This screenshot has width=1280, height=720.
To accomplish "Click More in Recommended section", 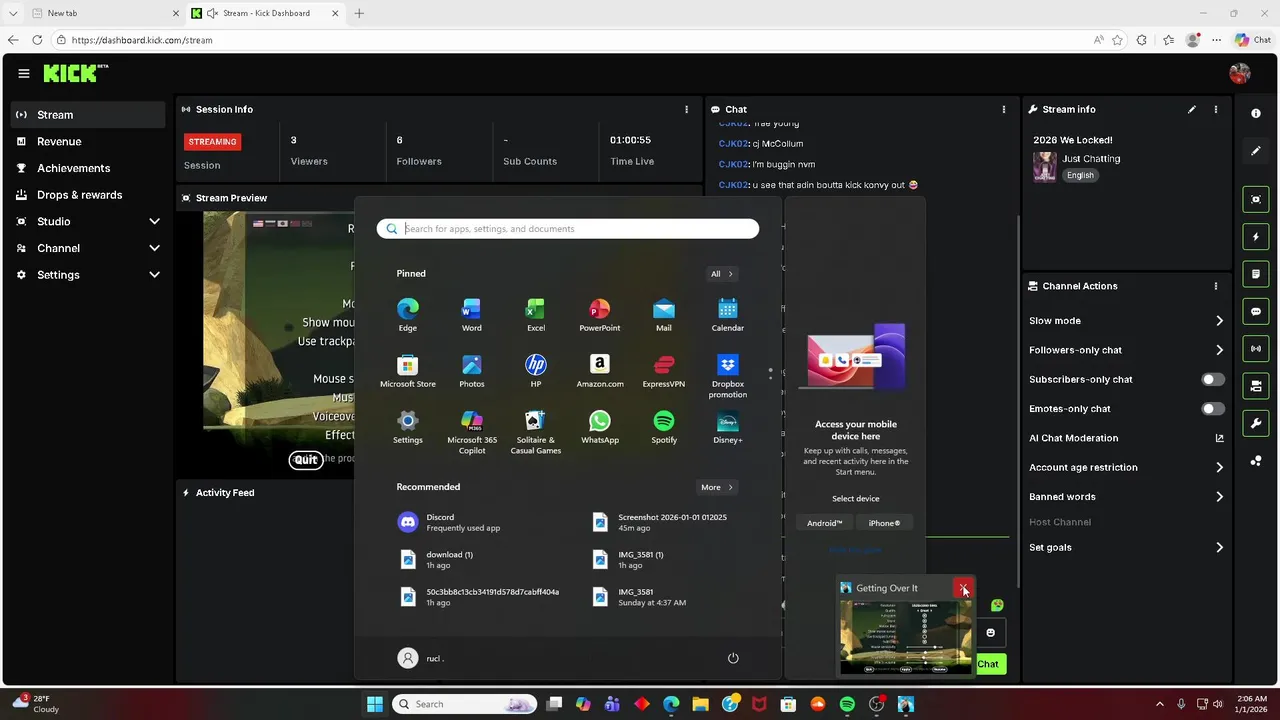I will [717, 487].
